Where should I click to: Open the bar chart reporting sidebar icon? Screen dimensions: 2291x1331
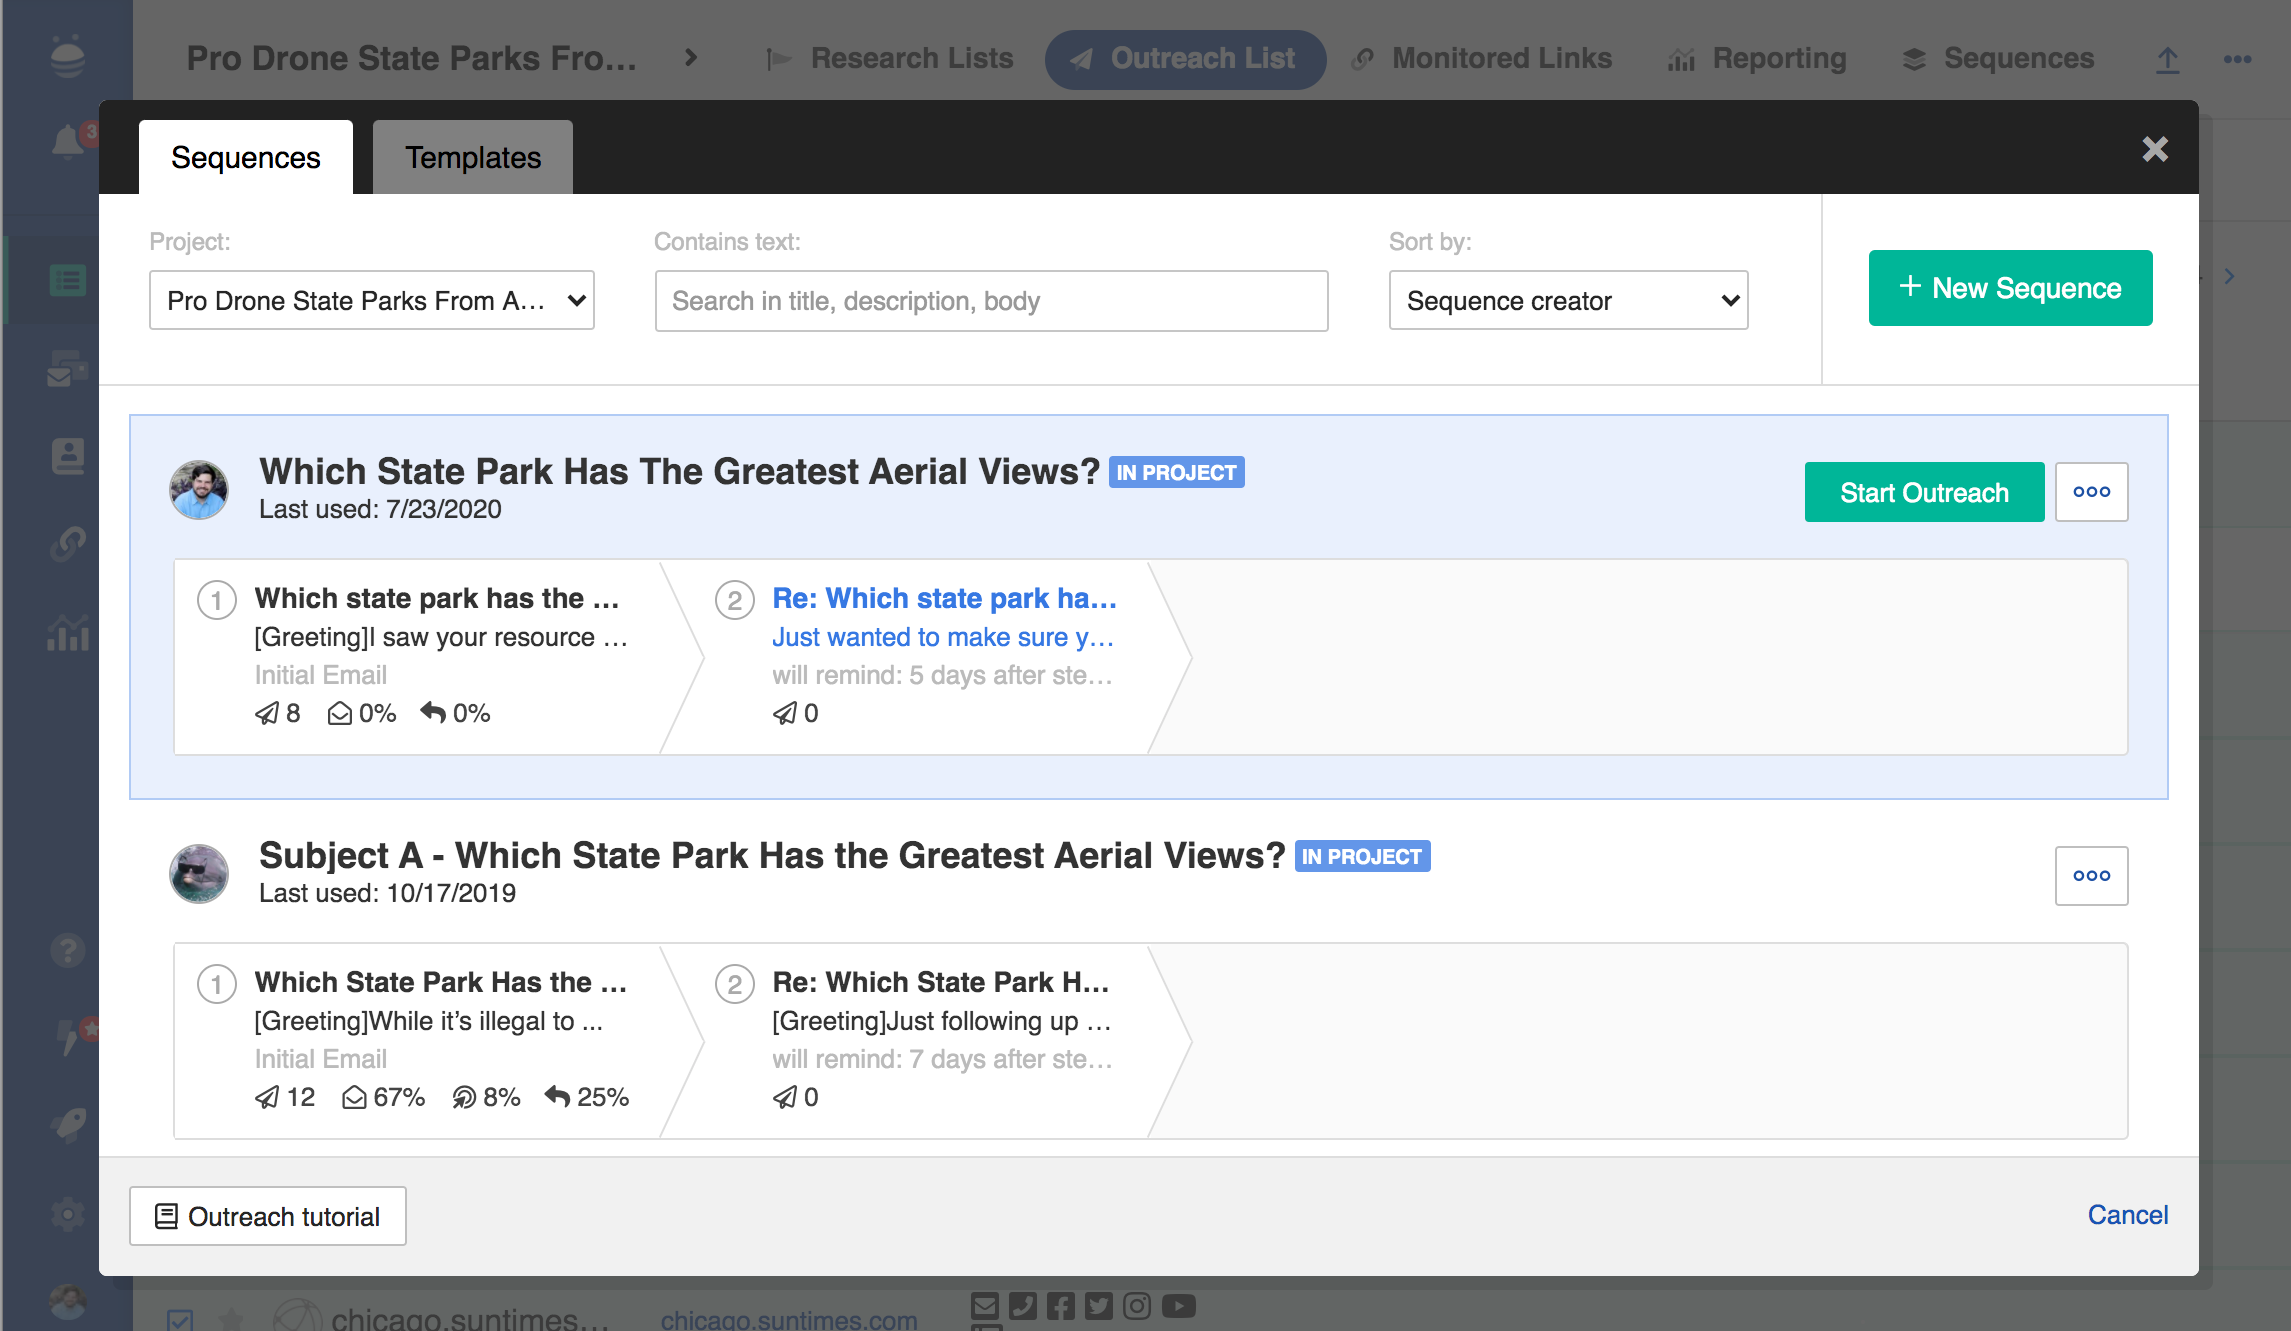pyautogui.click(x=68, y=632)
